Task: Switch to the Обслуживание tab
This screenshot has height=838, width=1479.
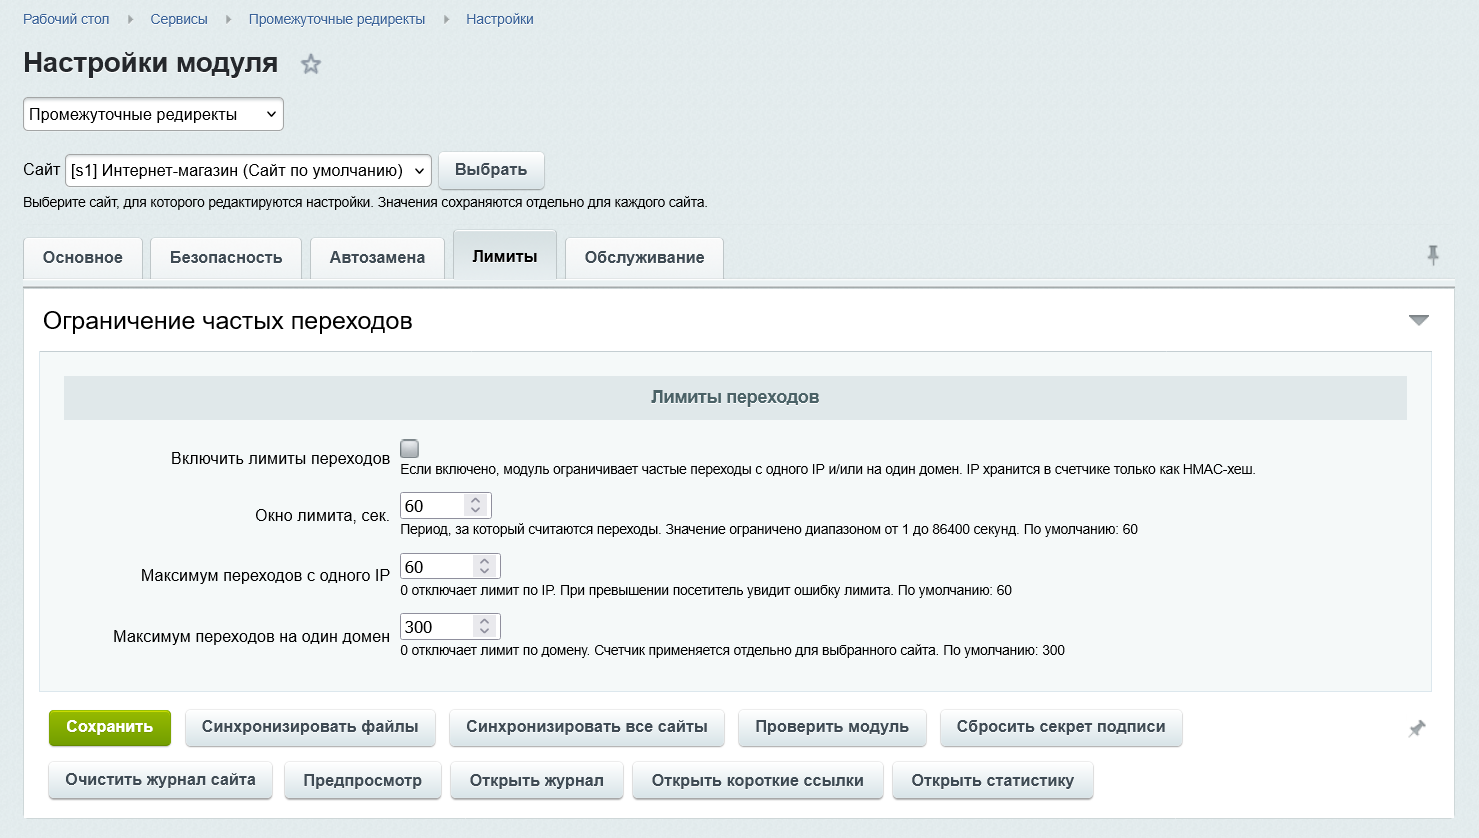Action: coord(644,257)
